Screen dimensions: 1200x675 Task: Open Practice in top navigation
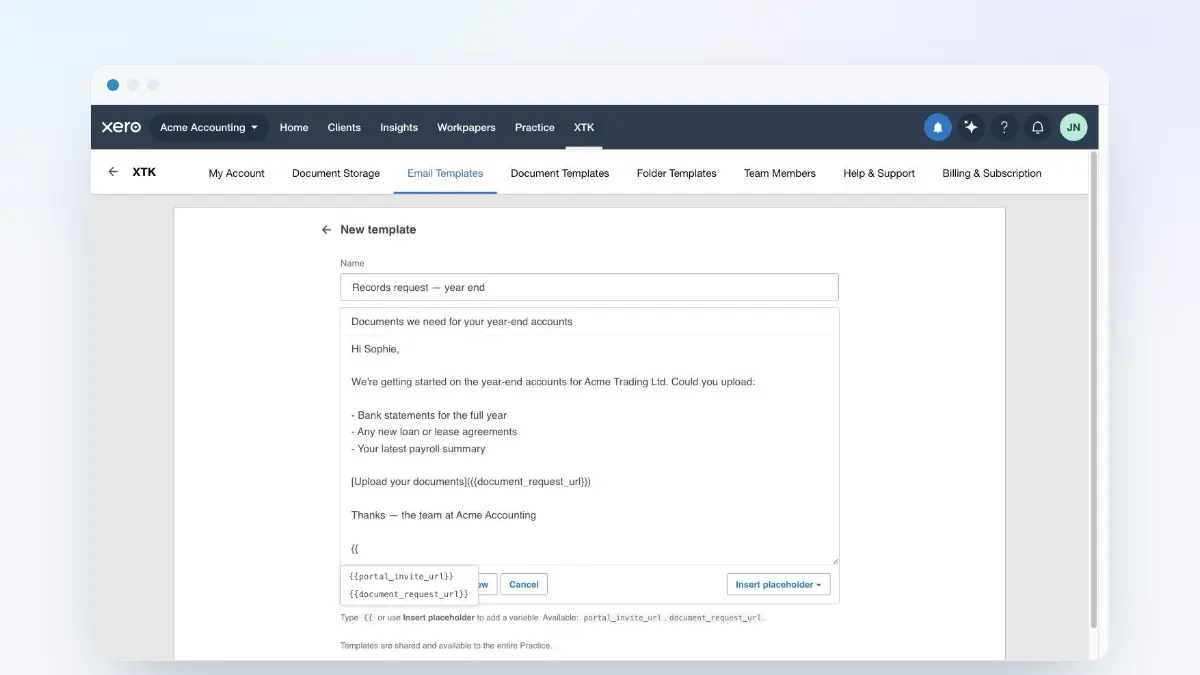pos(535,127)
